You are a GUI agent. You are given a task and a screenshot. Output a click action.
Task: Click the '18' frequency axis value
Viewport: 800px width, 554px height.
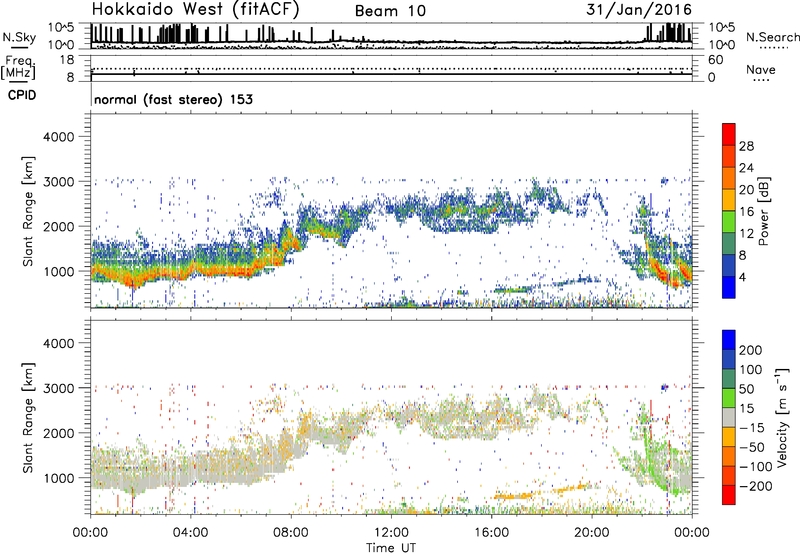click(67, 60)
